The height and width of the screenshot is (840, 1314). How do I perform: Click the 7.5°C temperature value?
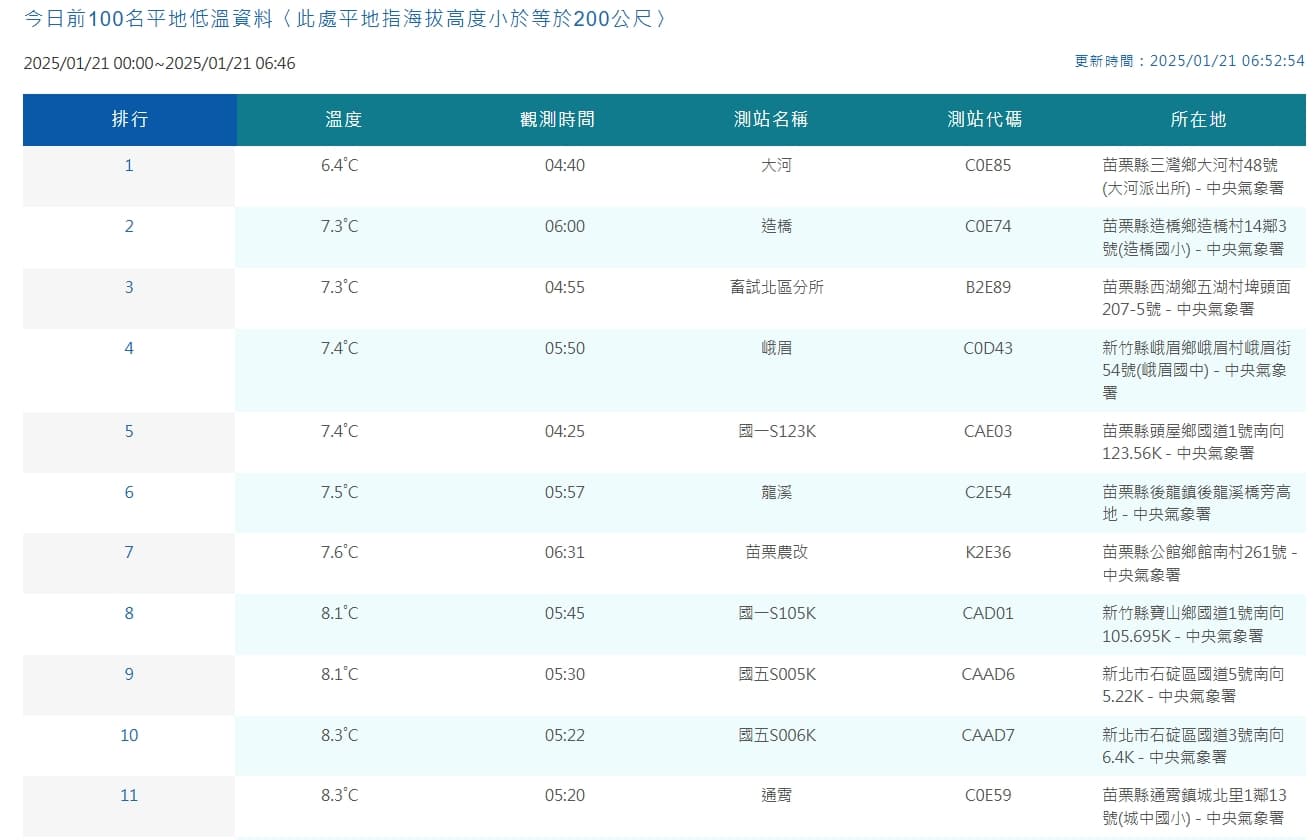point(340,492)
